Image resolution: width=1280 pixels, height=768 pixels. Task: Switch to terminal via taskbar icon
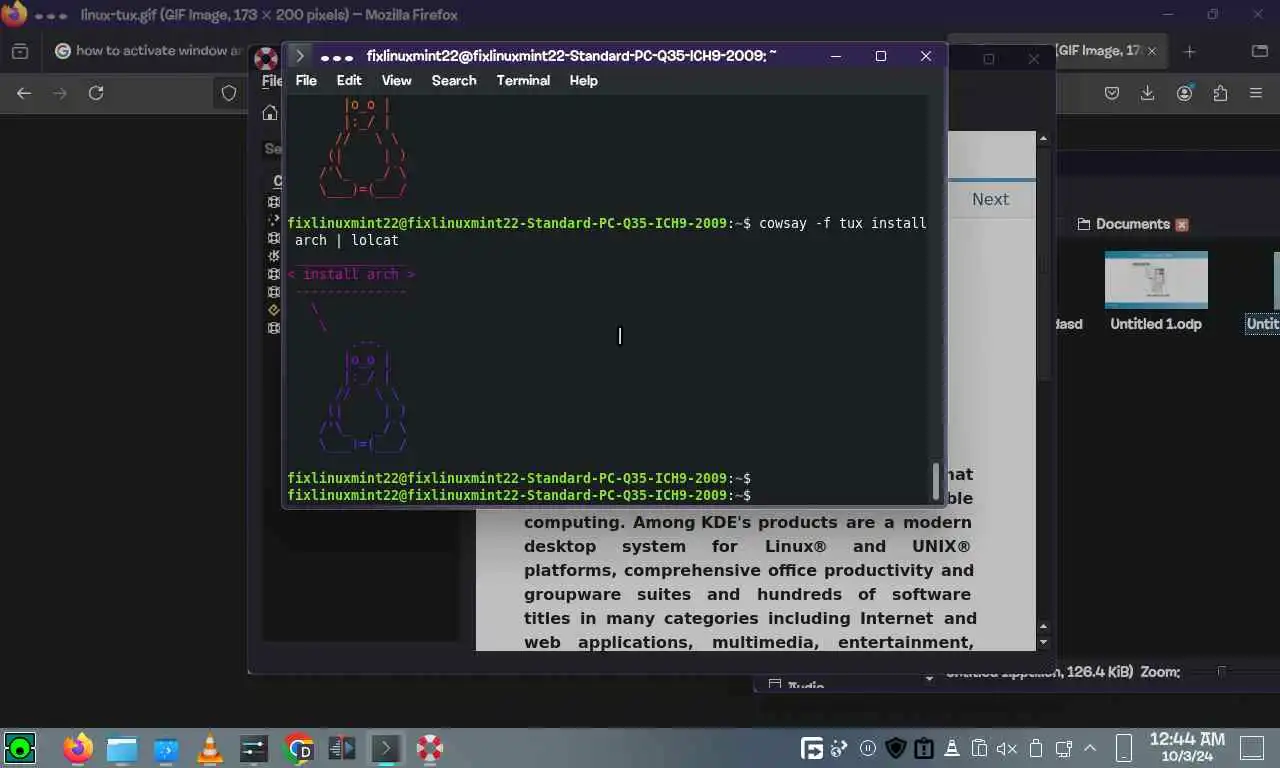pyautogui.click(x=386, y=748)
